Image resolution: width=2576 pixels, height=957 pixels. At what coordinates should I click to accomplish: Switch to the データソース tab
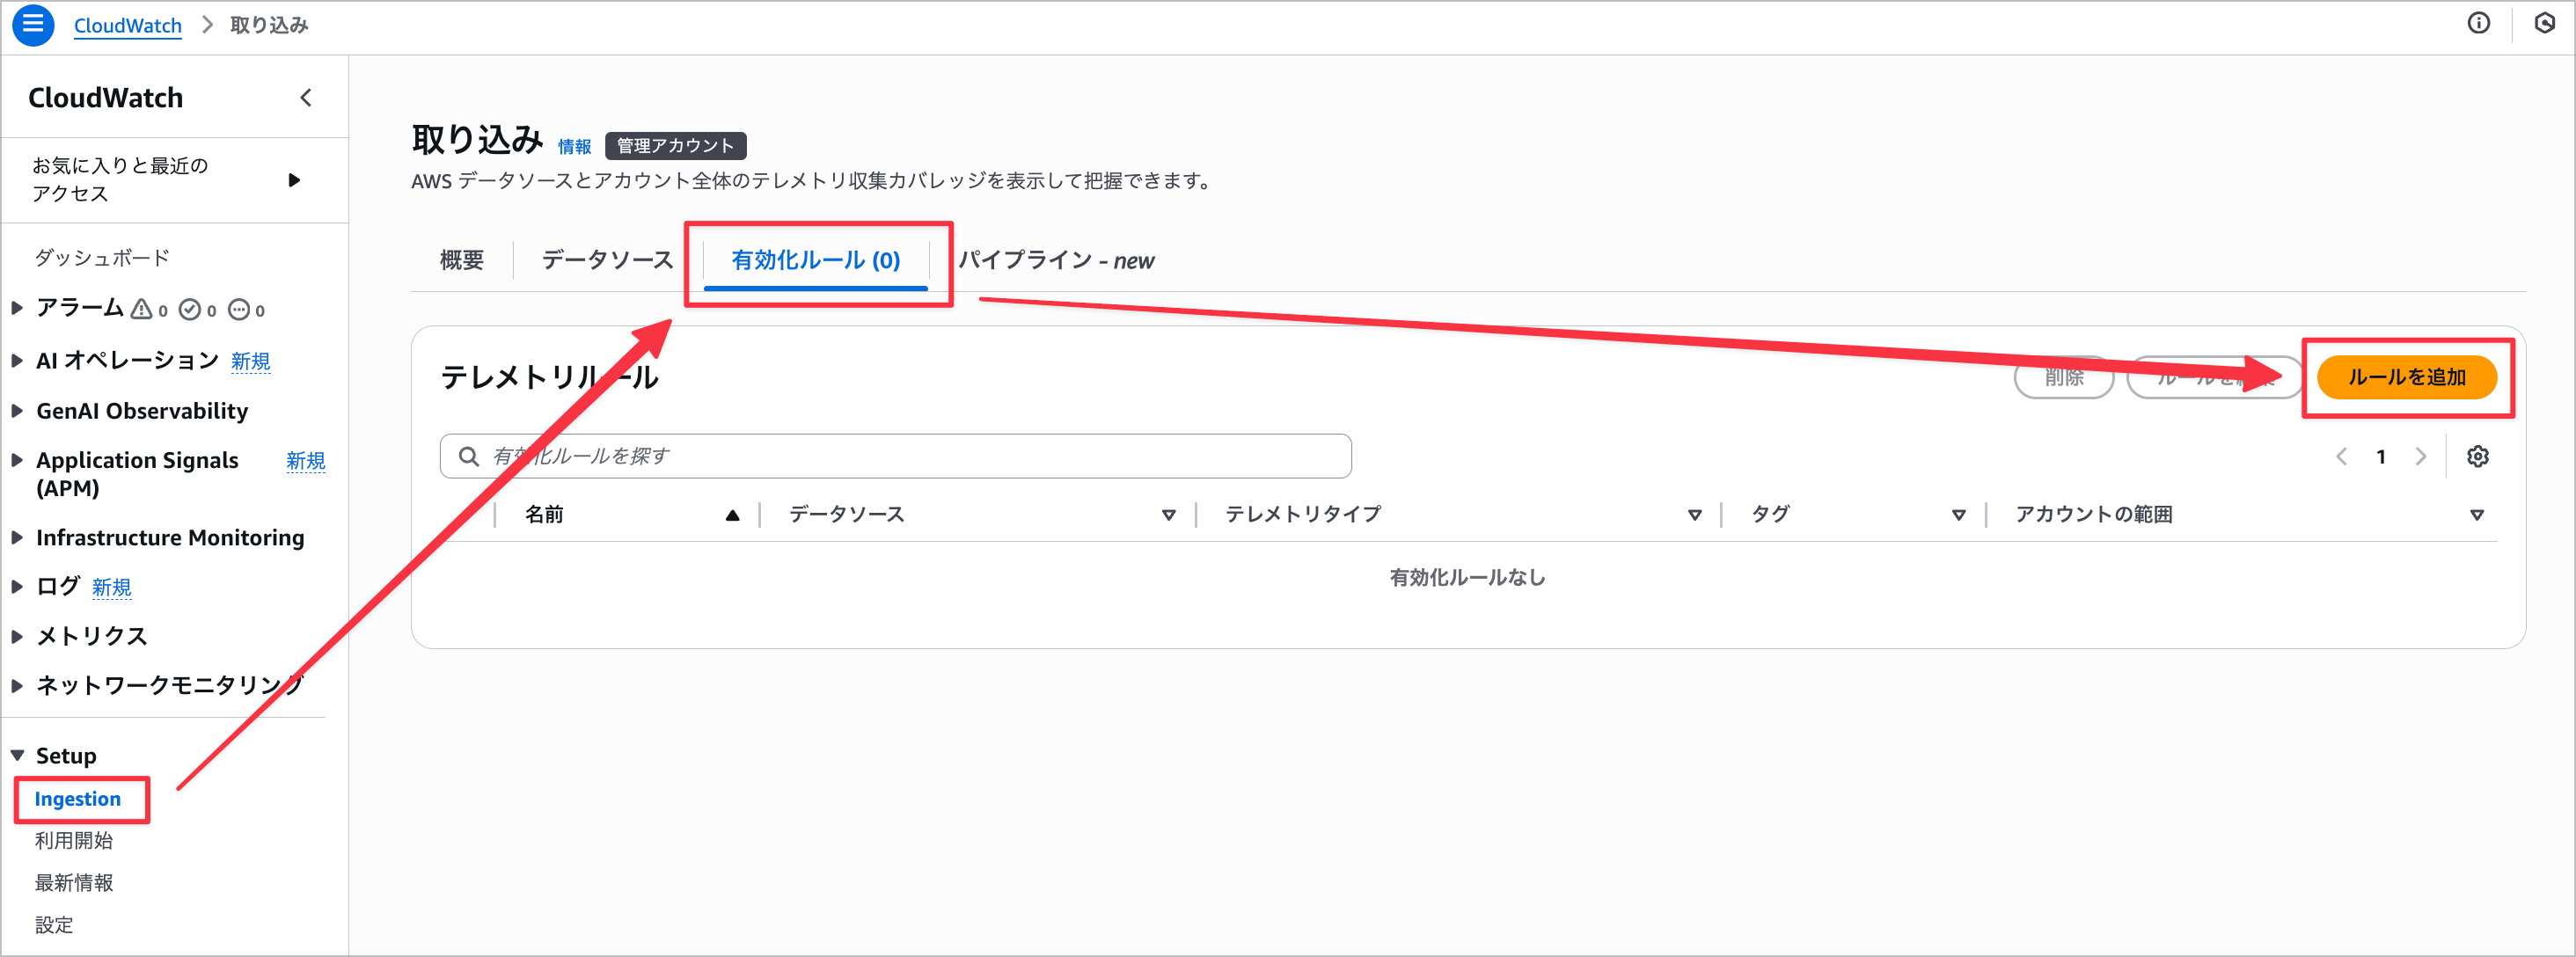607,260
